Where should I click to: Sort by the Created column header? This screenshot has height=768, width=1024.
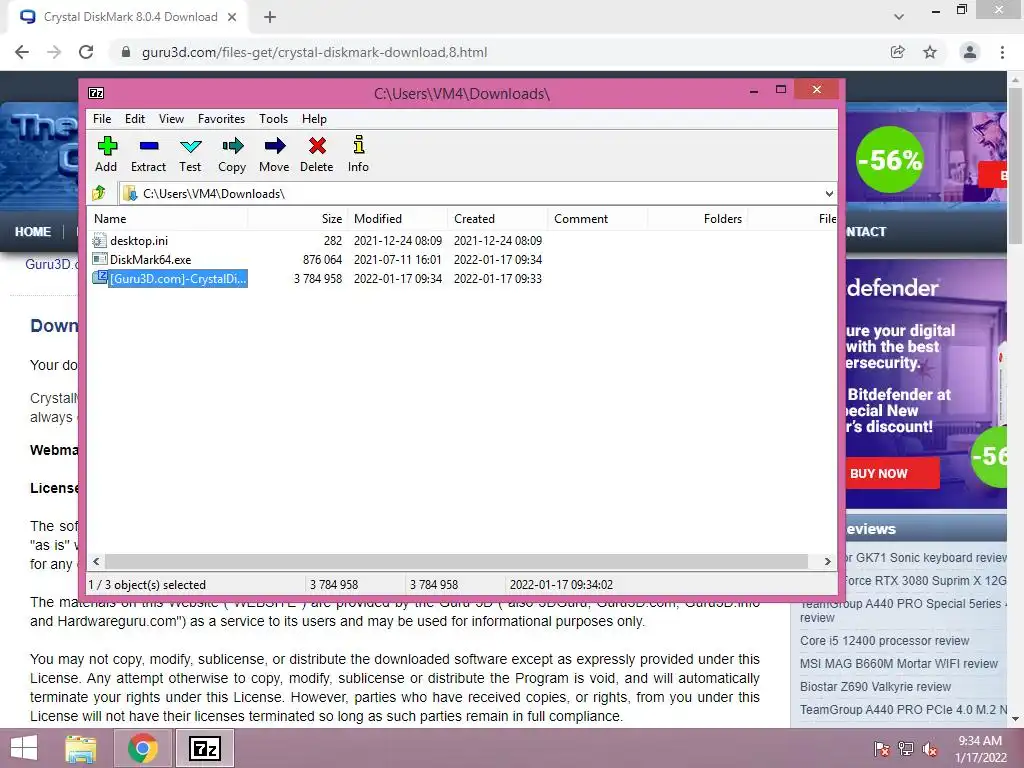pos(498,219)
